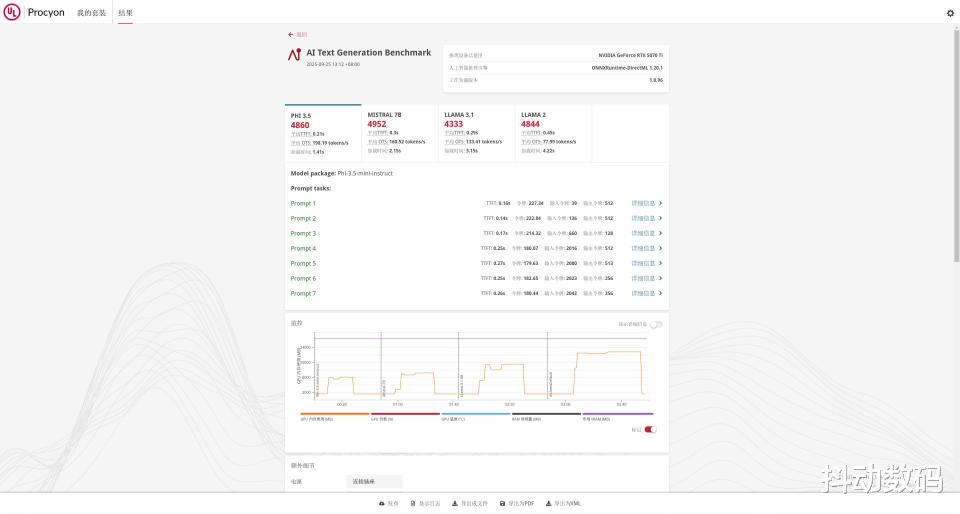The height and width of the screenshot is (514, 960).
Task: Toggle the red GPU load legend
Action: click(x=405, y=416)
